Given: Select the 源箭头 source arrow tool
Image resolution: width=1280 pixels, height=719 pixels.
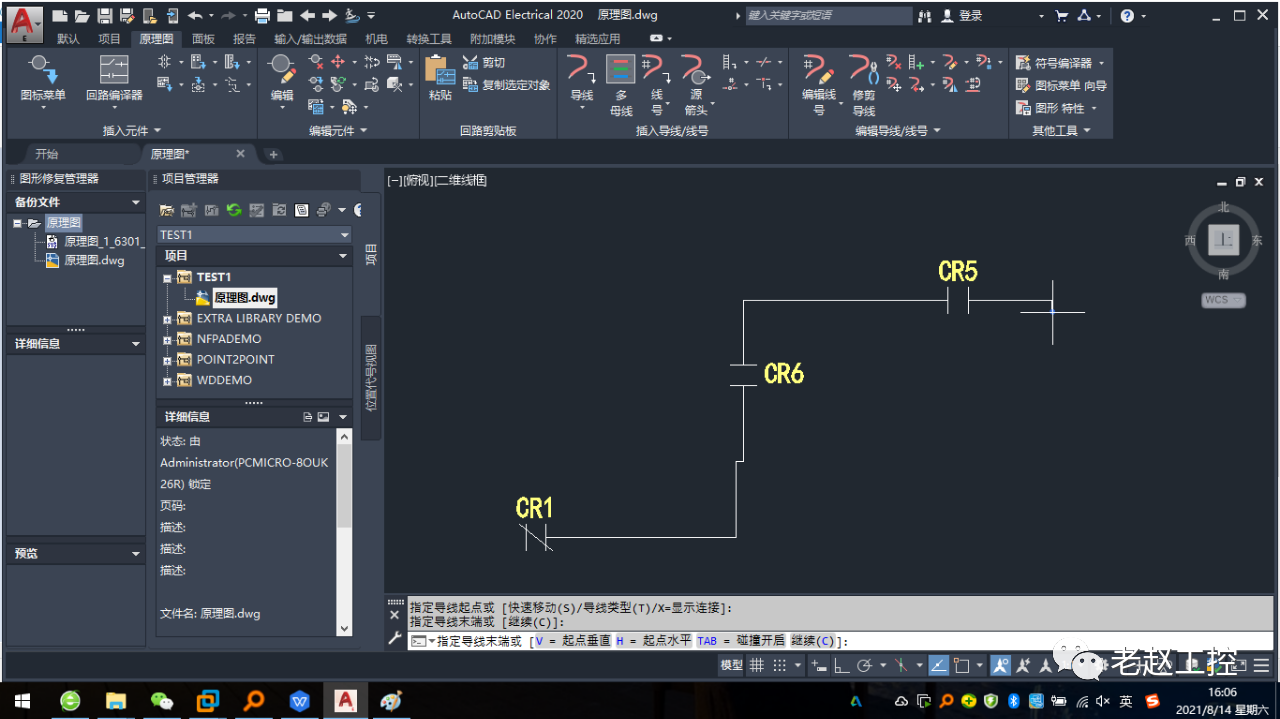Looking at the screenshot, I should coord(695,85).
